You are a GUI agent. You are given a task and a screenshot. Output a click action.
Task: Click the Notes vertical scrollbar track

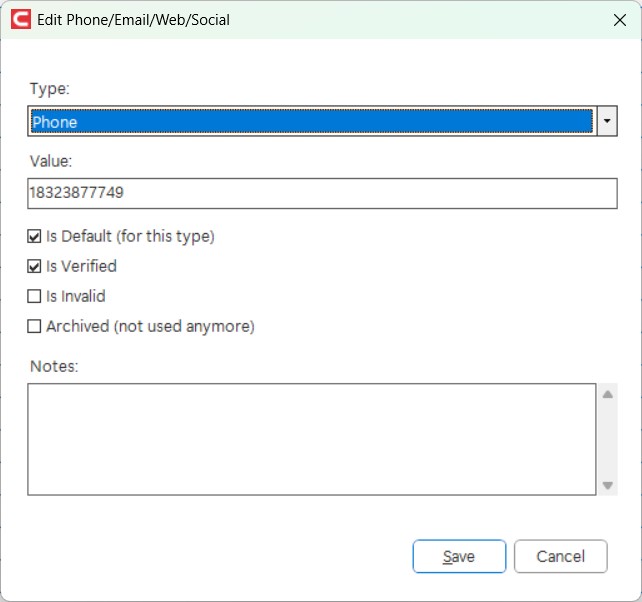tap(608, 440)
